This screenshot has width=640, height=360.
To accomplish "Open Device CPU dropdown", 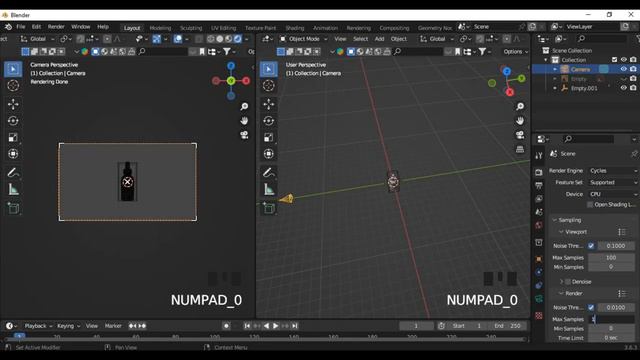I will 613,194.
